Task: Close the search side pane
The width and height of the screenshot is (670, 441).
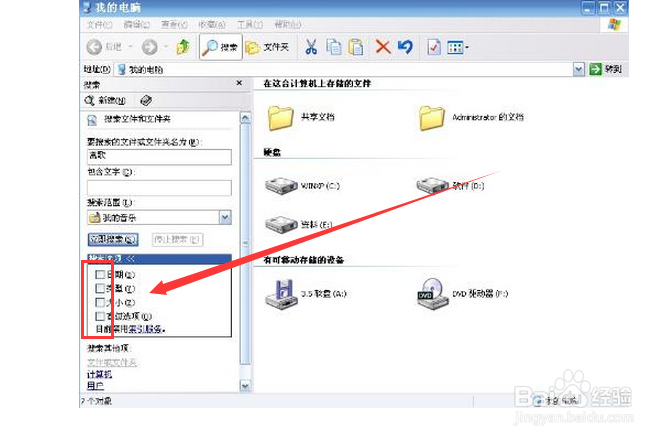Action: click(x=239, y=83)
